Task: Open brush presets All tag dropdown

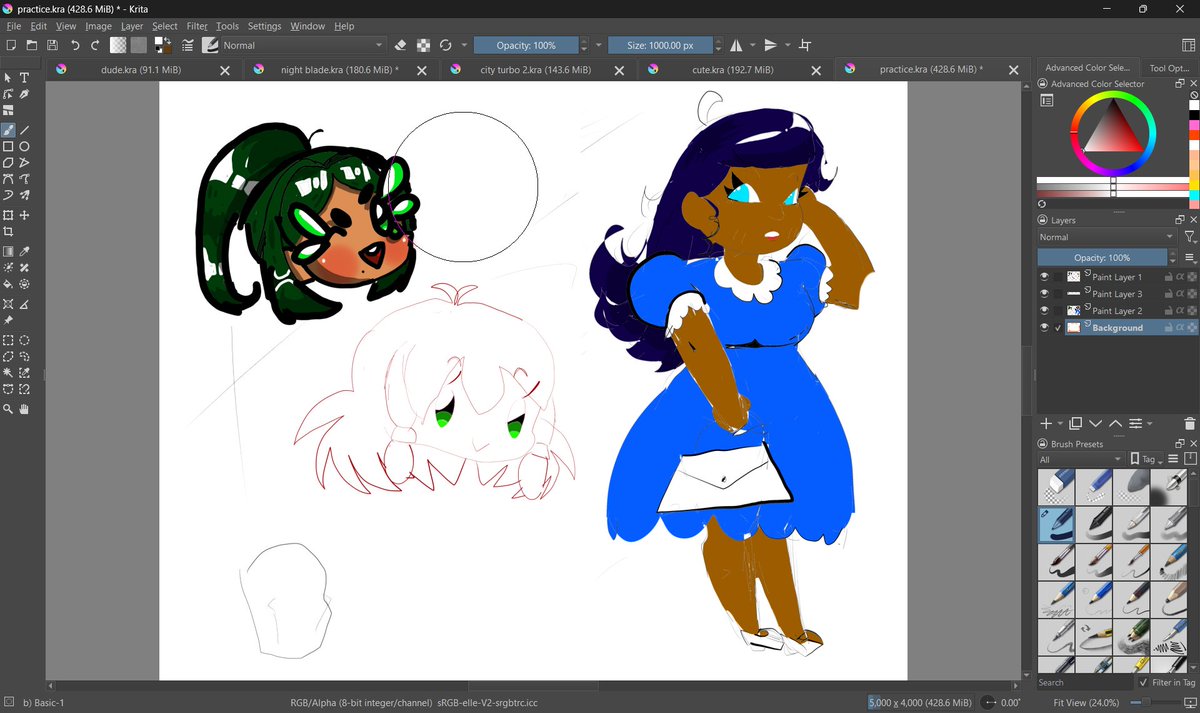Action: [1081, 459]
